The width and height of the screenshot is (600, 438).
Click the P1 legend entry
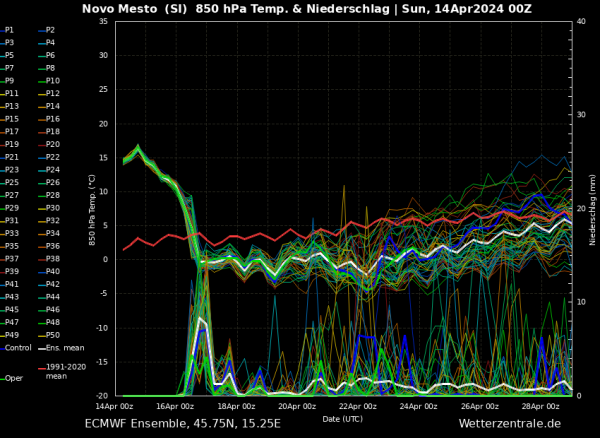10,30
